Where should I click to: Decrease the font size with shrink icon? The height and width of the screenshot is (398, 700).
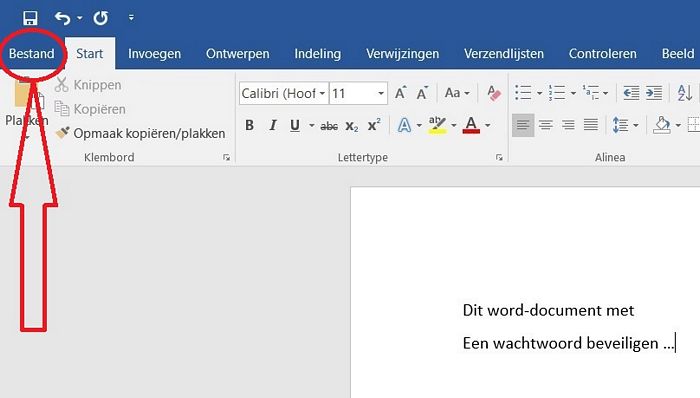(422, 93)
